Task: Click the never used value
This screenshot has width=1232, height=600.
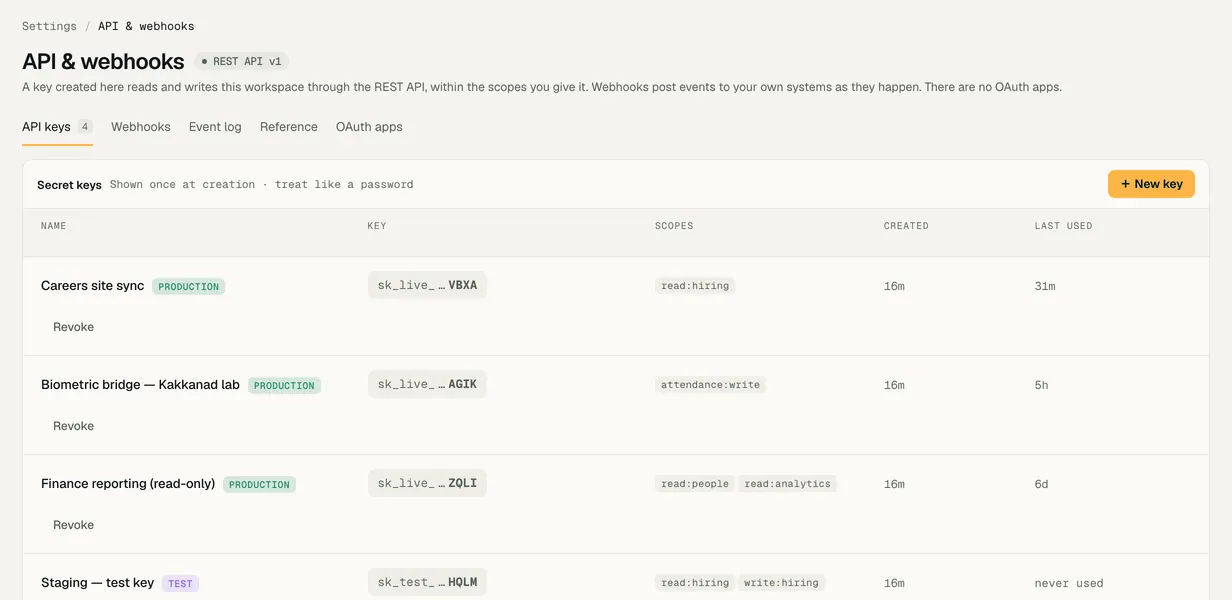Action: point(1069,583)
